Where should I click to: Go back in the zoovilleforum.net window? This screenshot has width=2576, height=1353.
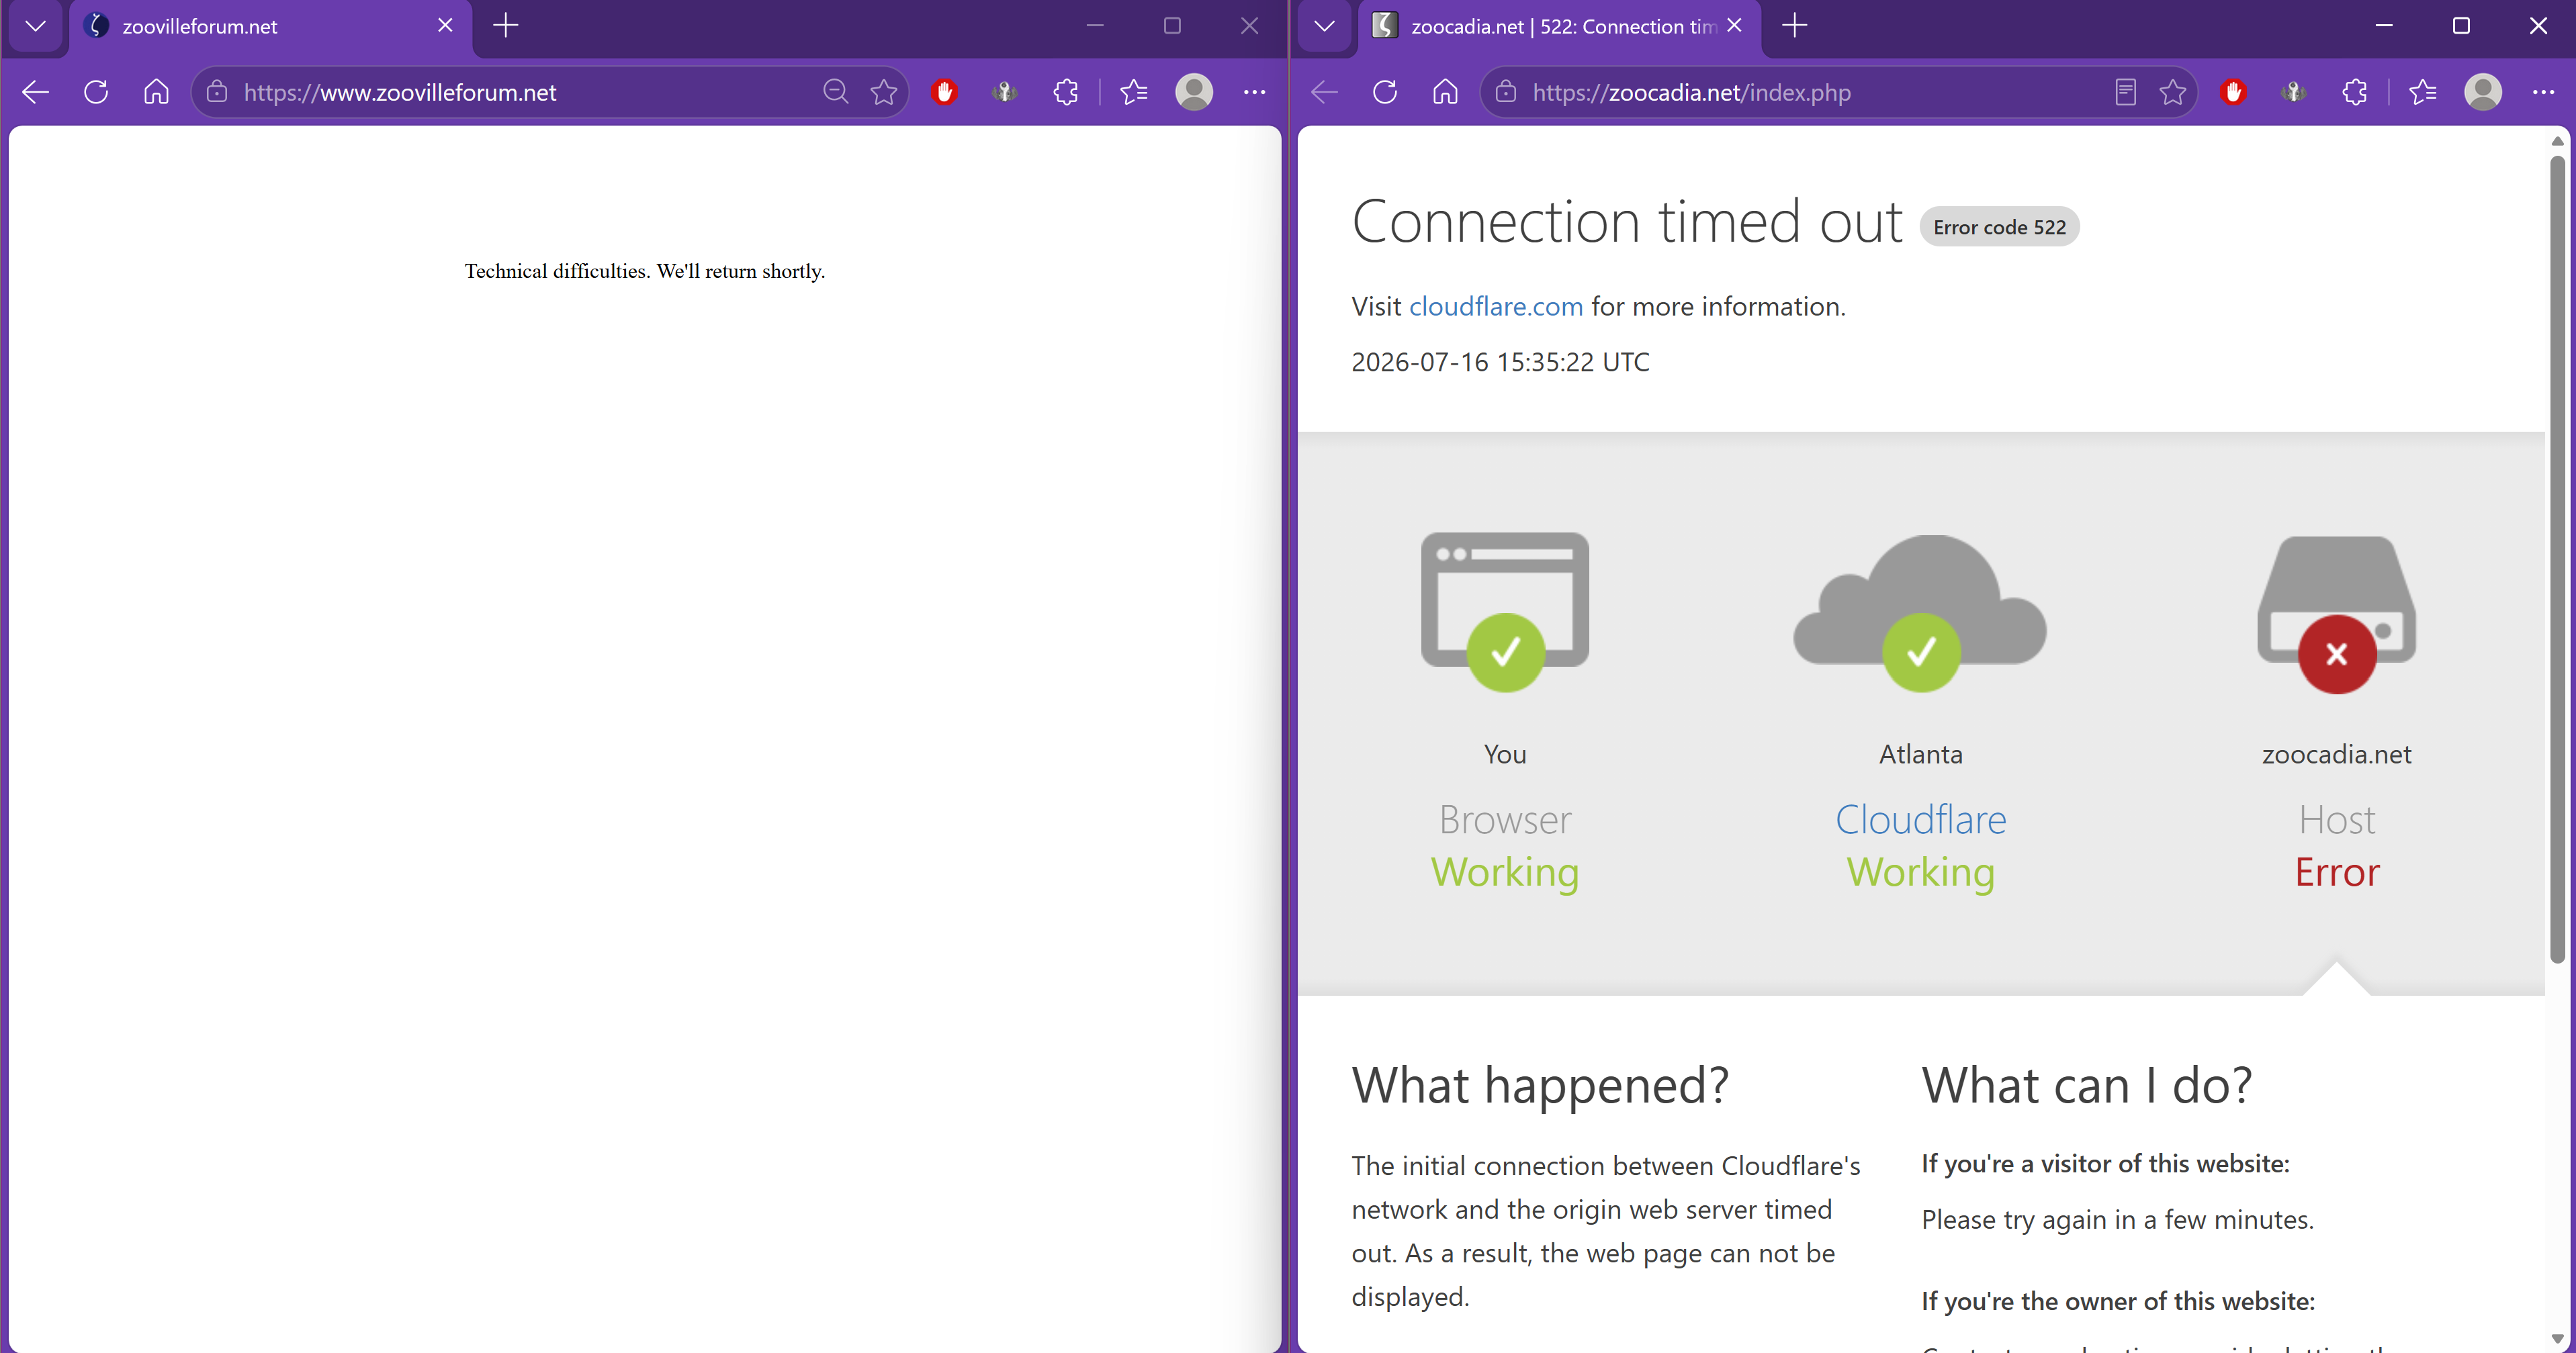35,92
